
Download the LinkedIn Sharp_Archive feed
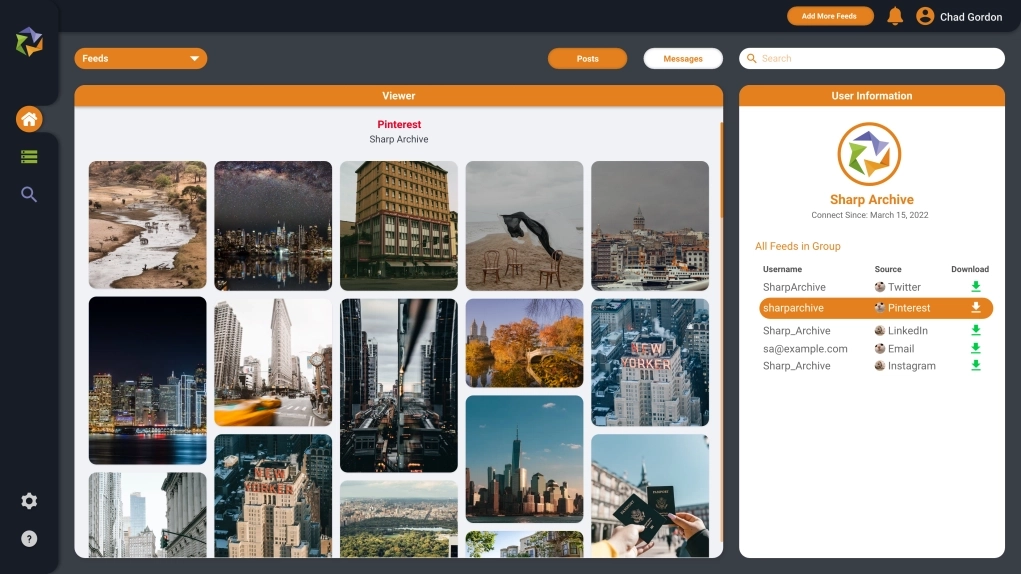click(975, 331)
